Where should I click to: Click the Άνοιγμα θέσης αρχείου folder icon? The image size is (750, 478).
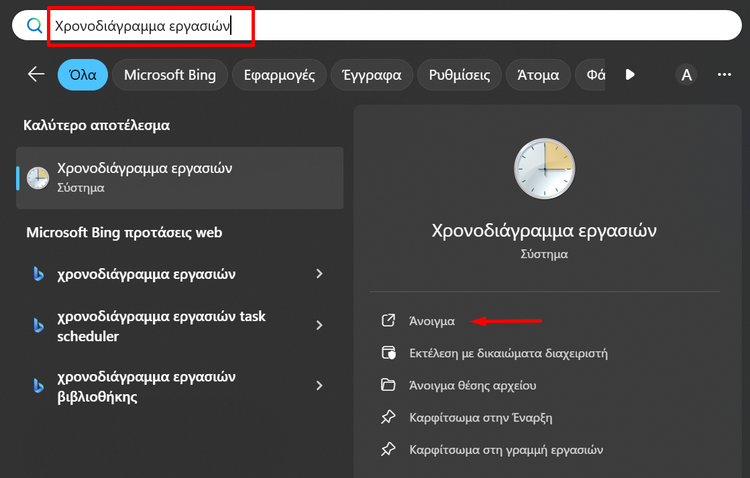(388, 385)
